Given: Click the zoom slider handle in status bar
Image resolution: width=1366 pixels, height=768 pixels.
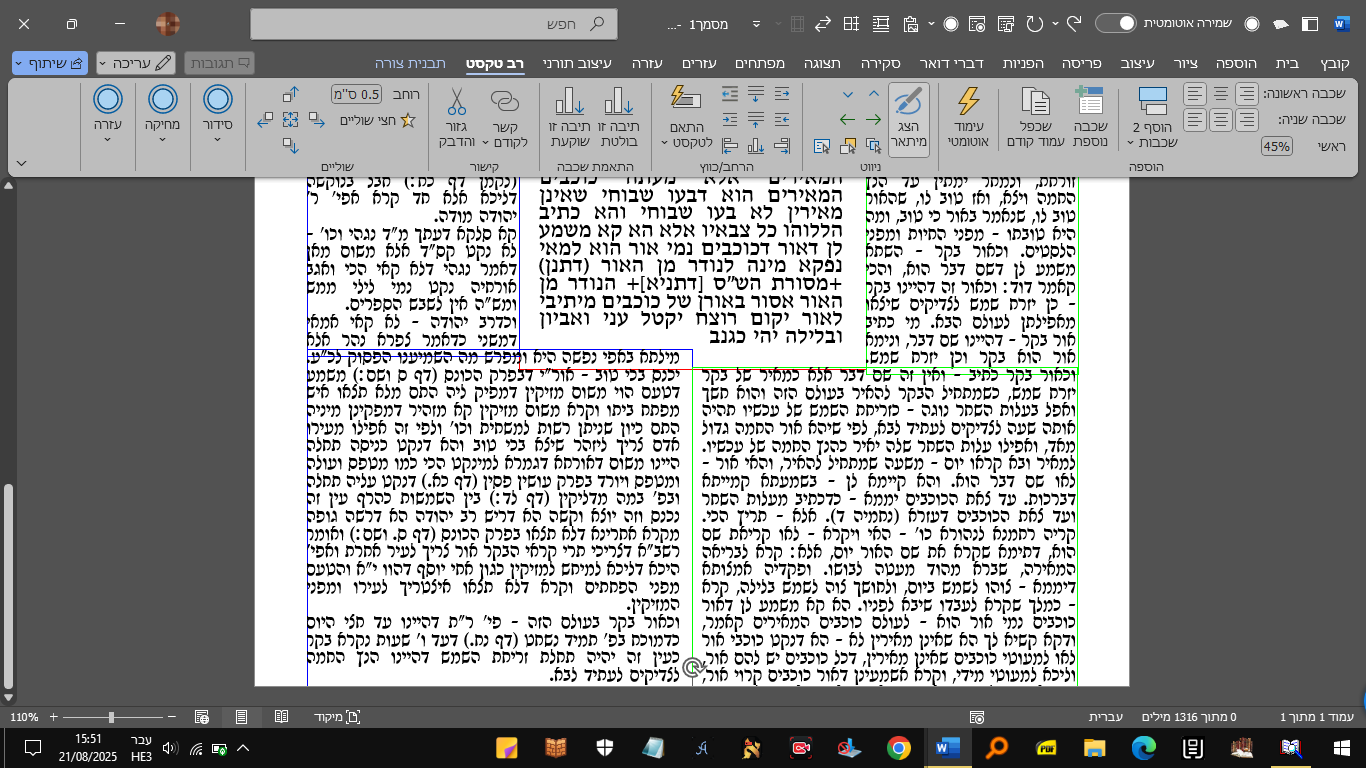Looking at the screenshot, I should pyautogui.click(x=111, y=717).
